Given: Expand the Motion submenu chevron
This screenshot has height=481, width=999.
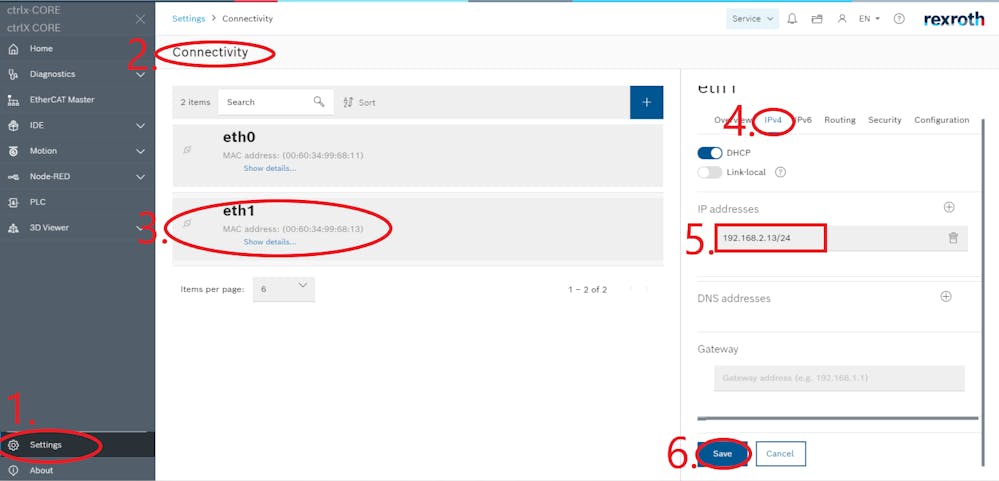Looking at the screenshot, I should point(141,151).
